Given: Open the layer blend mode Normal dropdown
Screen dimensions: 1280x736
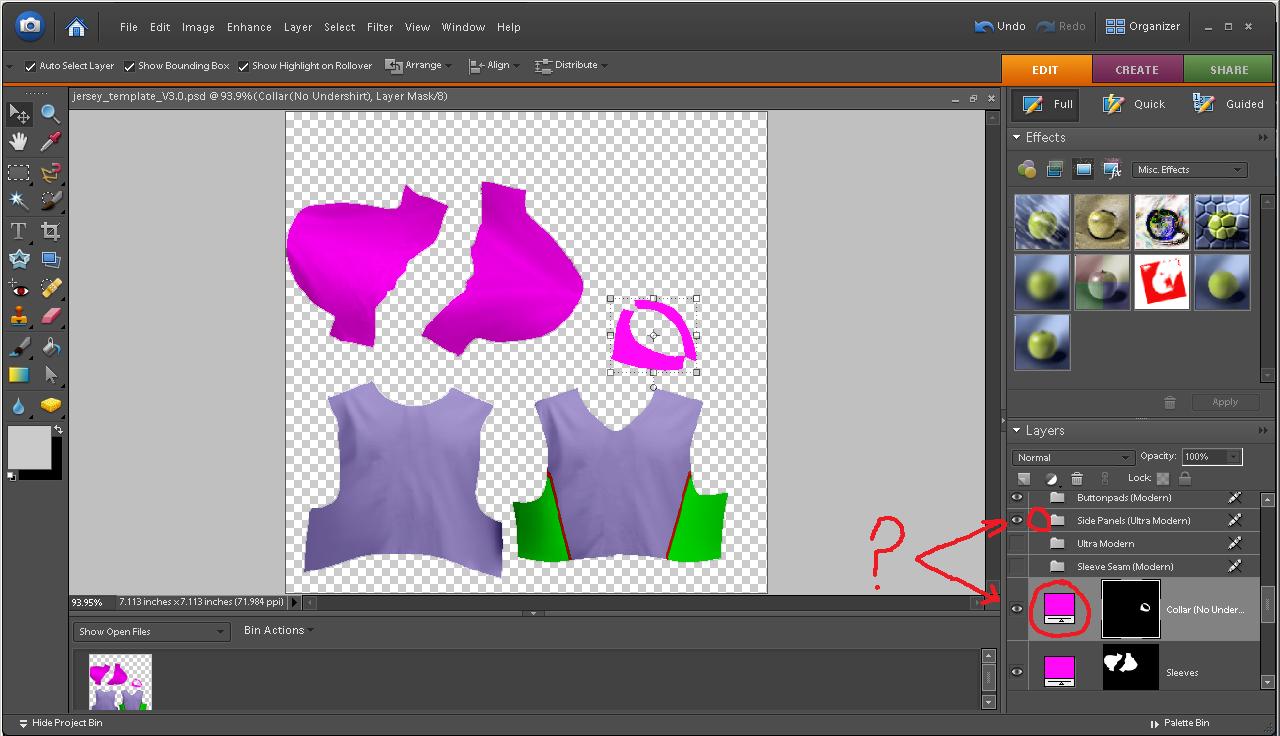Looking at the screenshot, I should point(1072,457).
